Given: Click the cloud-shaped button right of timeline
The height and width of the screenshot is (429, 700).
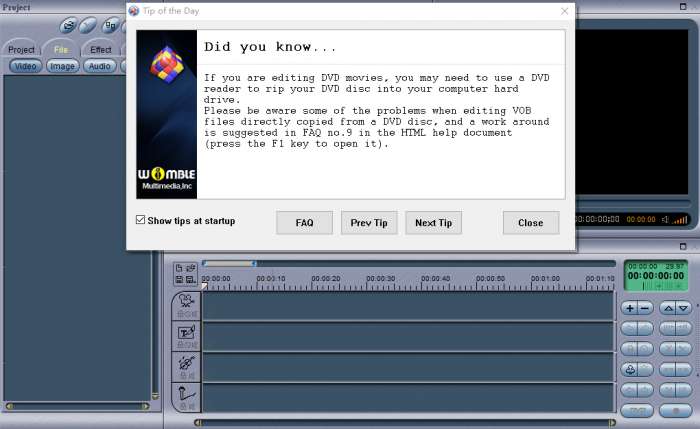Looking at the screenshot, I should (630, 369).
